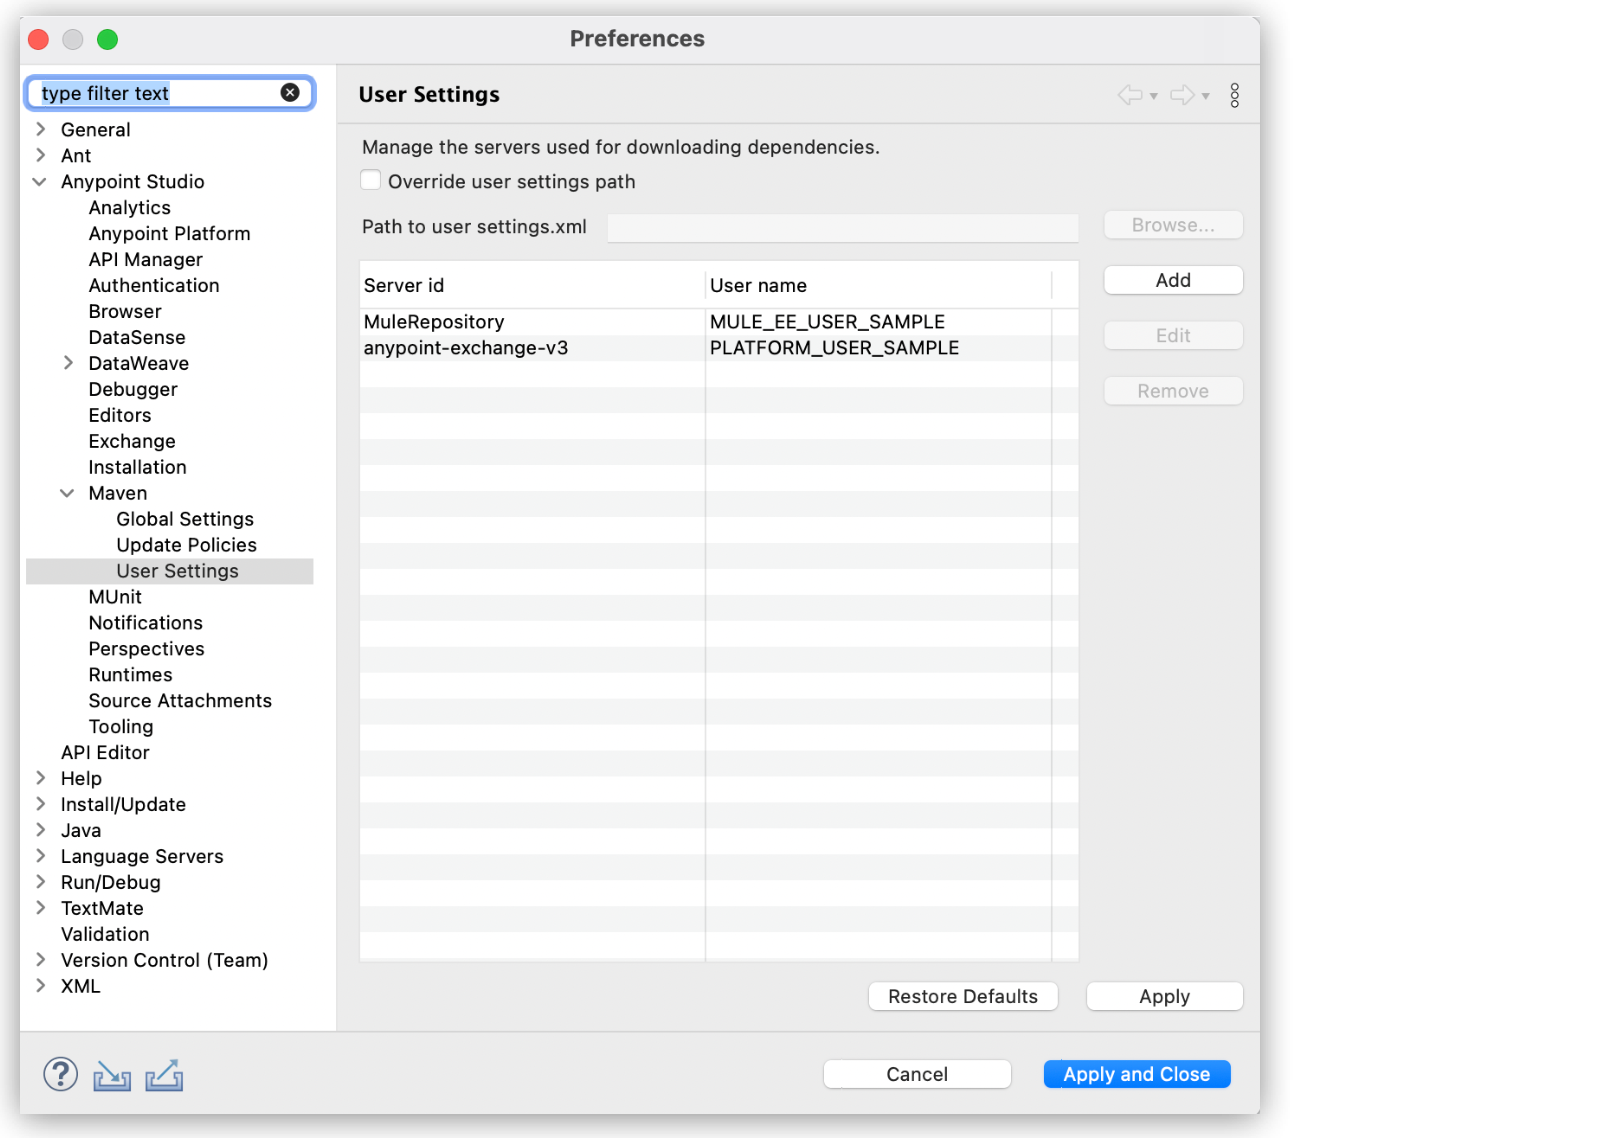Click the back navigation arrow icon
This screenshot has width=1618, height=1138.
1131,95
